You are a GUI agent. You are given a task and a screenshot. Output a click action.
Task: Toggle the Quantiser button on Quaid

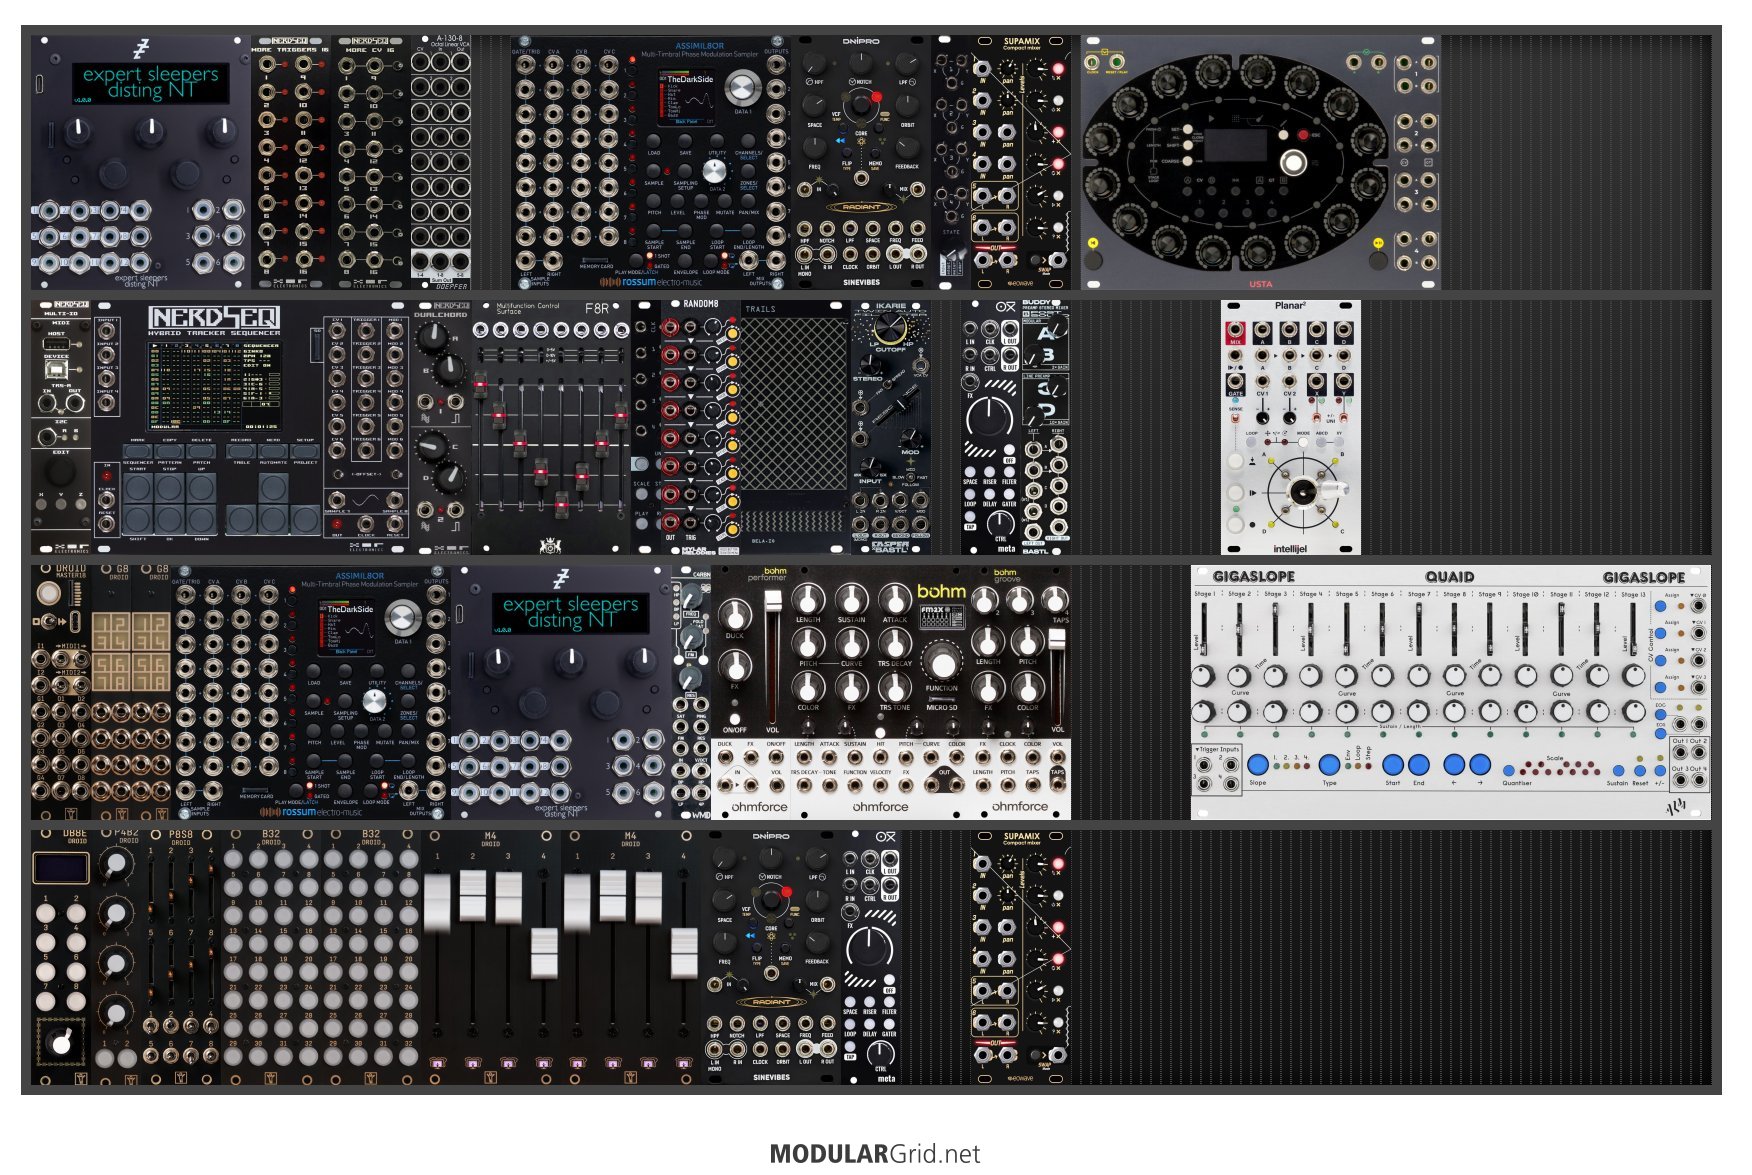1509,772
